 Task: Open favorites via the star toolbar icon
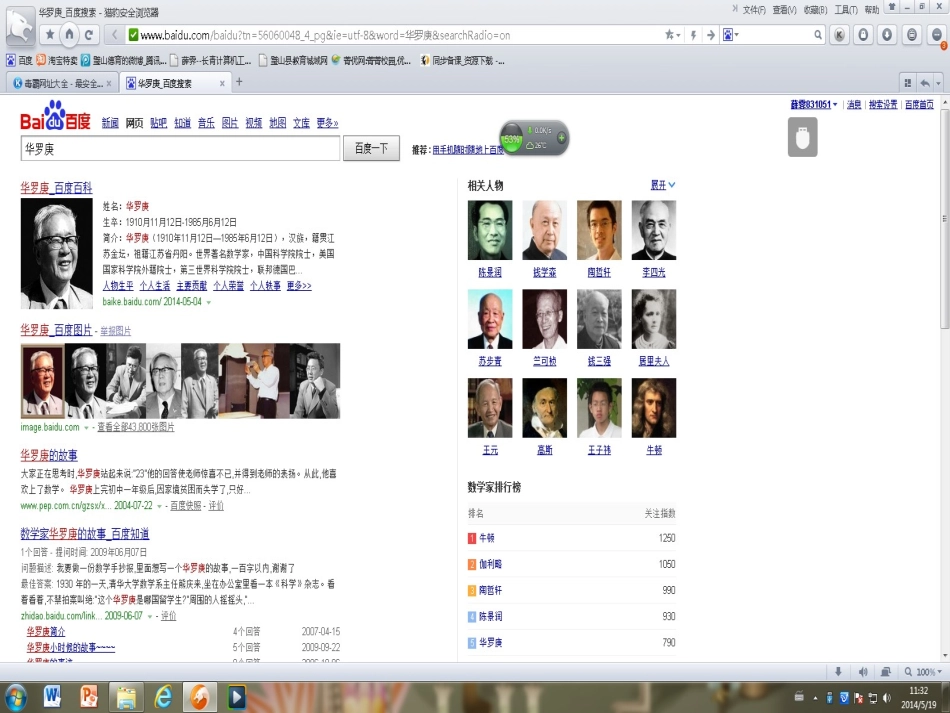click(x=50, y=35)
